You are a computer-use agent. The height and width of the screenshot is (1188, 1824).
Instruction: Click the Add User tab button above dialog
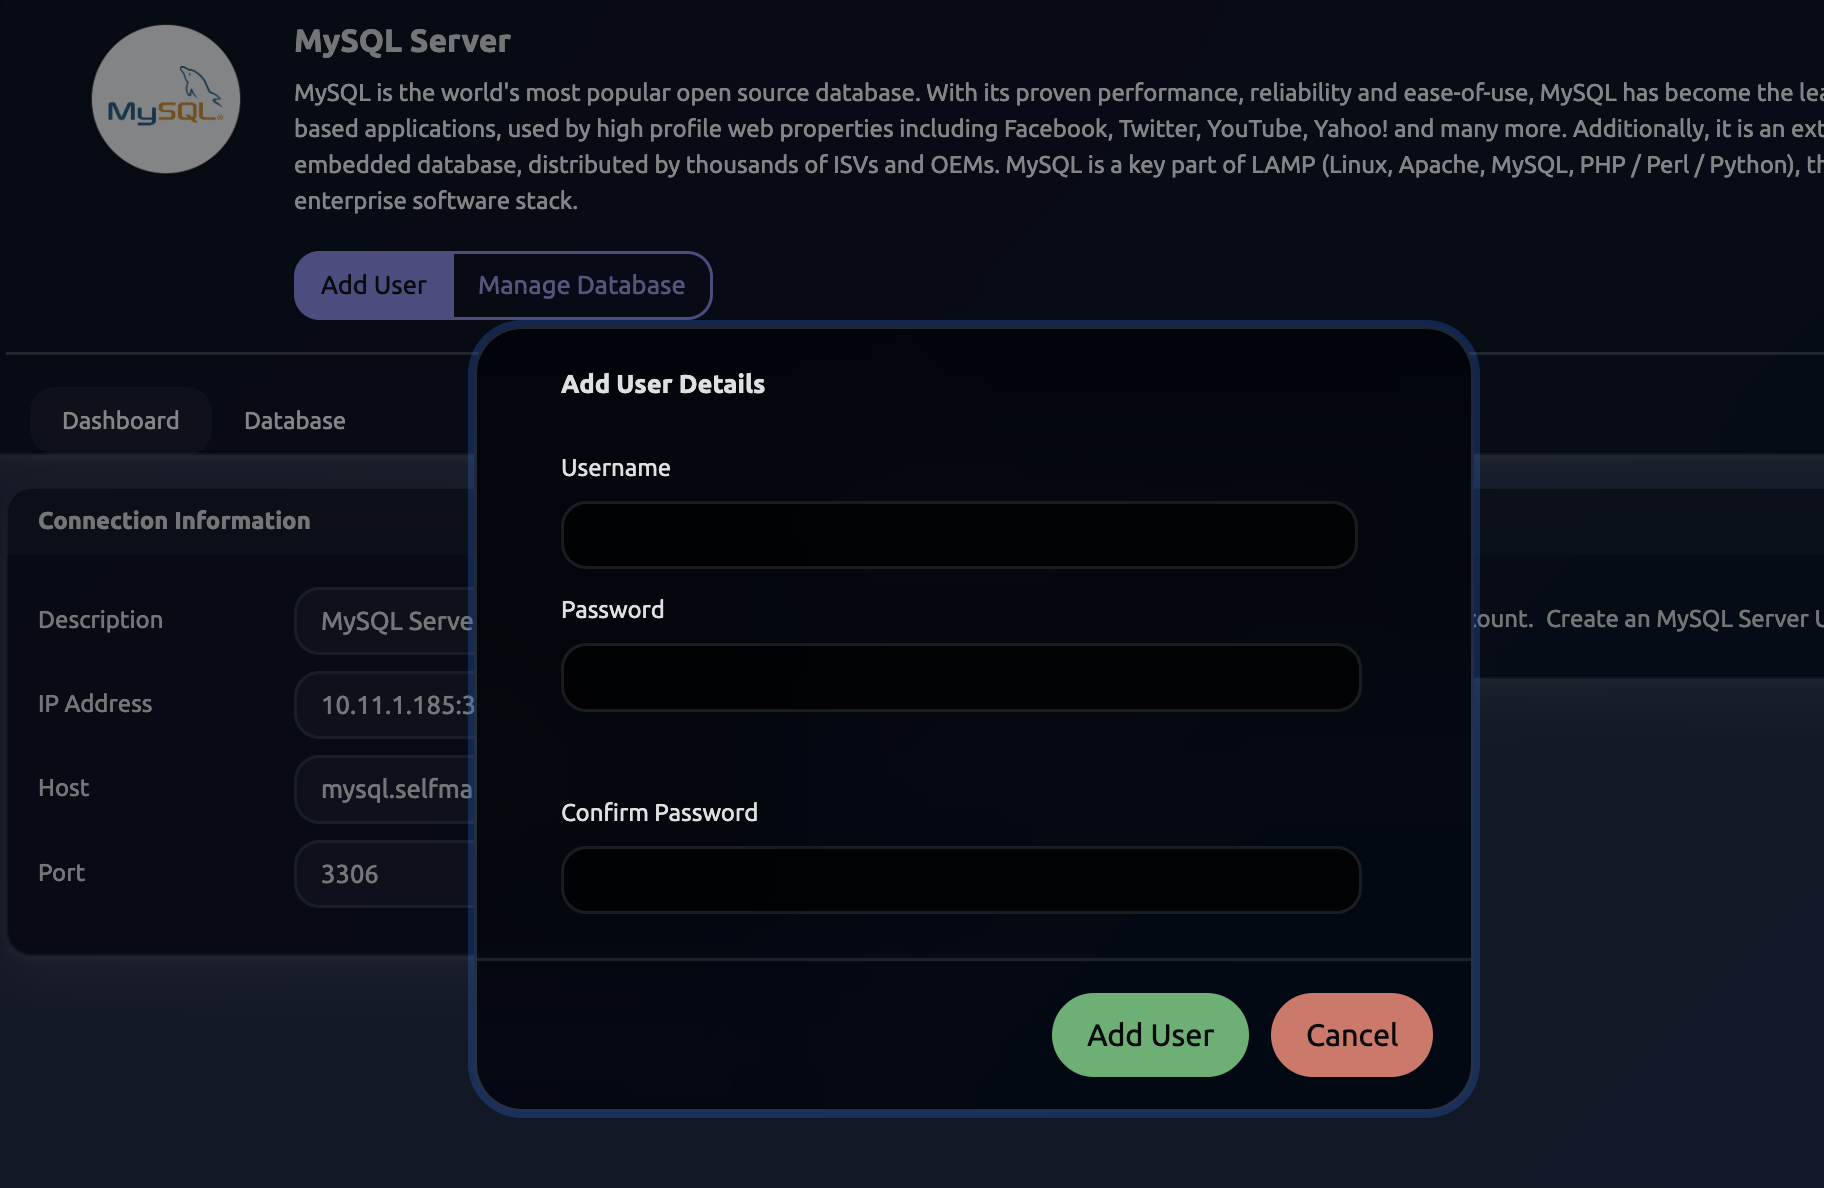click(374, 285)
